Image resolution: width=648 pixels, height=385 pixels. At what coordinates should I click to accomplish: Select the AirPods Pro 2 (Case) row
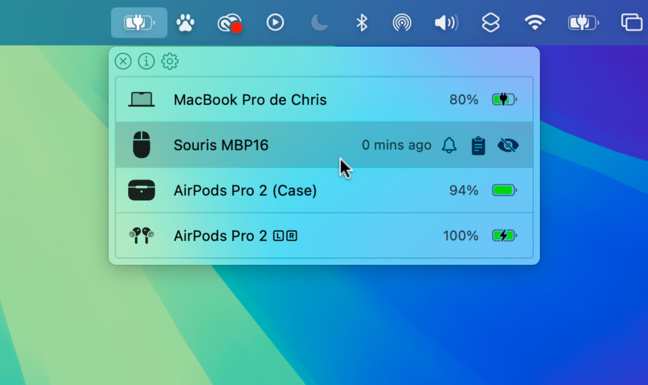324,190
